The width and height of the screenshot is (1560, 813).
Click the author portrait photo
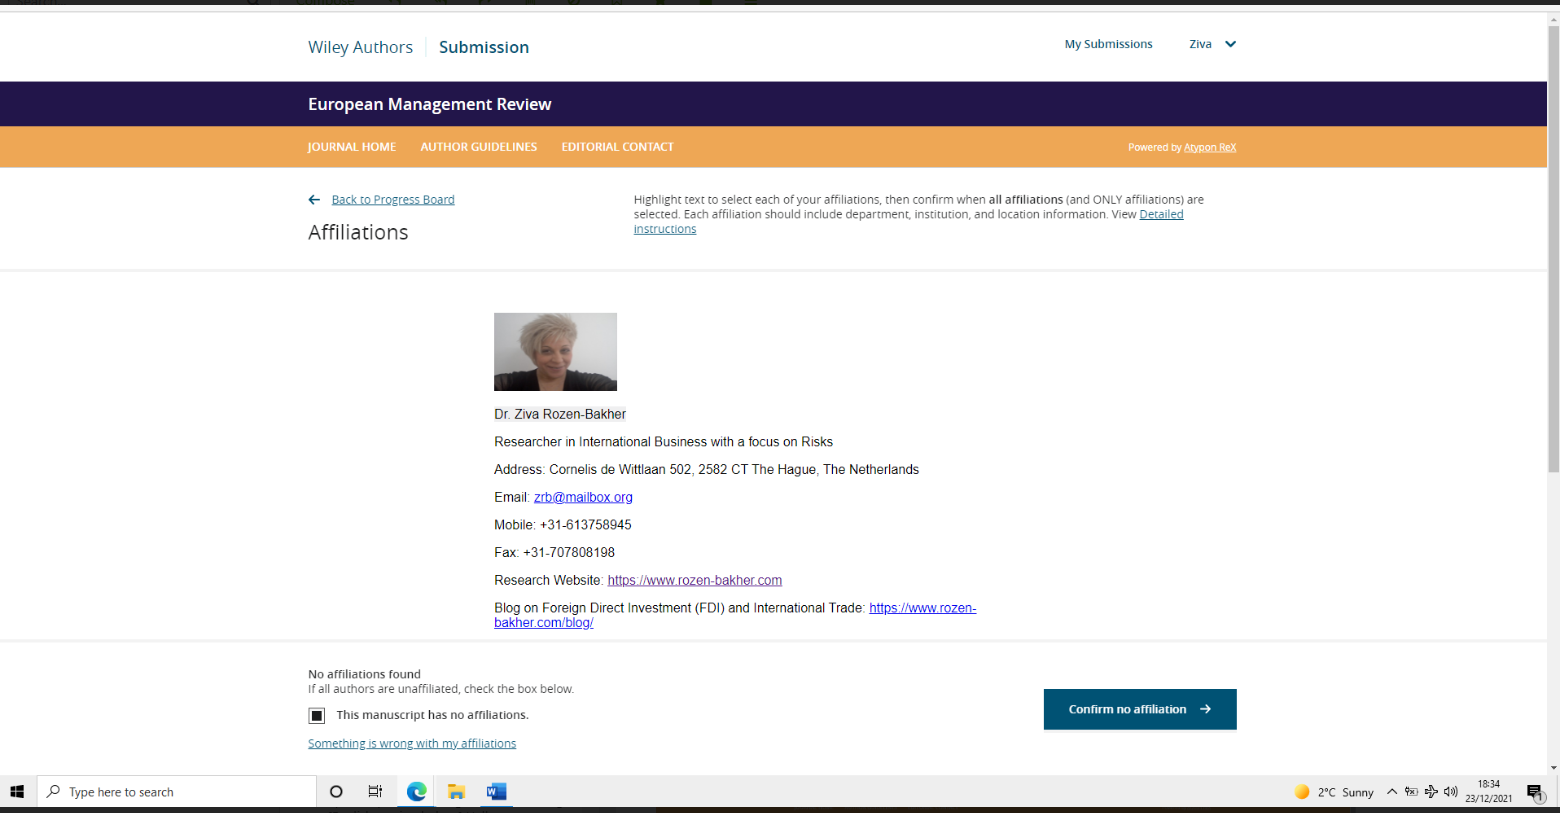555,352
